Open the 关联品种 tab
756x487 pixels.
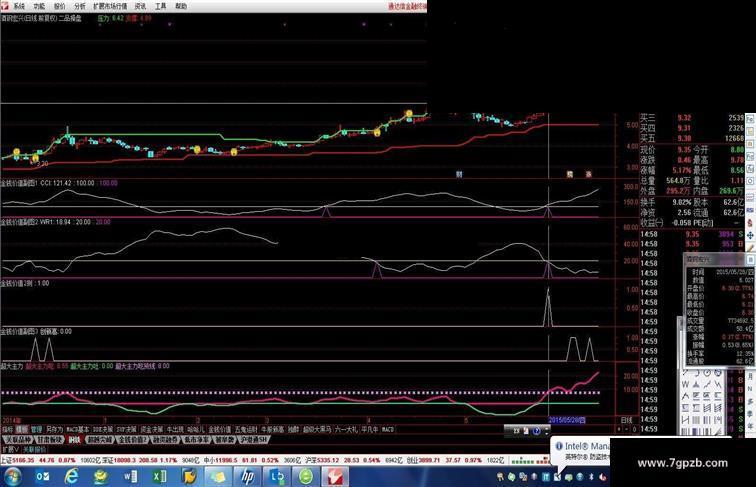(x=18, y=440)
